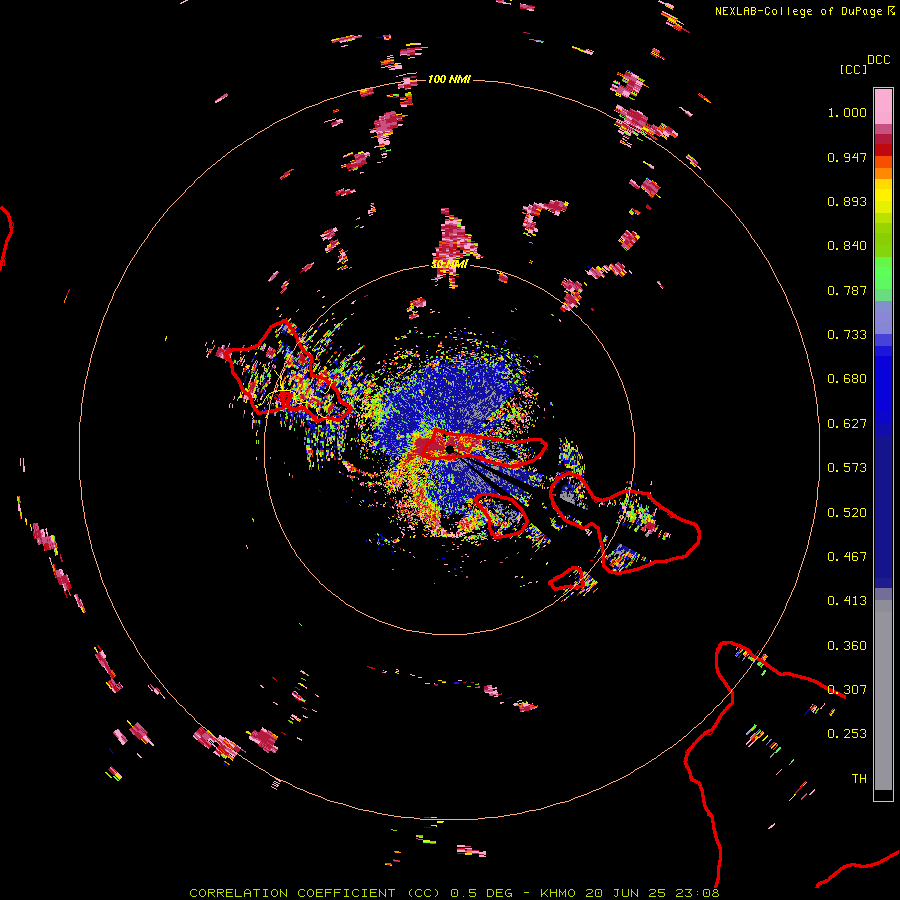Click the 0.733 scale value
Screen dimensions: 900x900
click(x=847, y=335)
